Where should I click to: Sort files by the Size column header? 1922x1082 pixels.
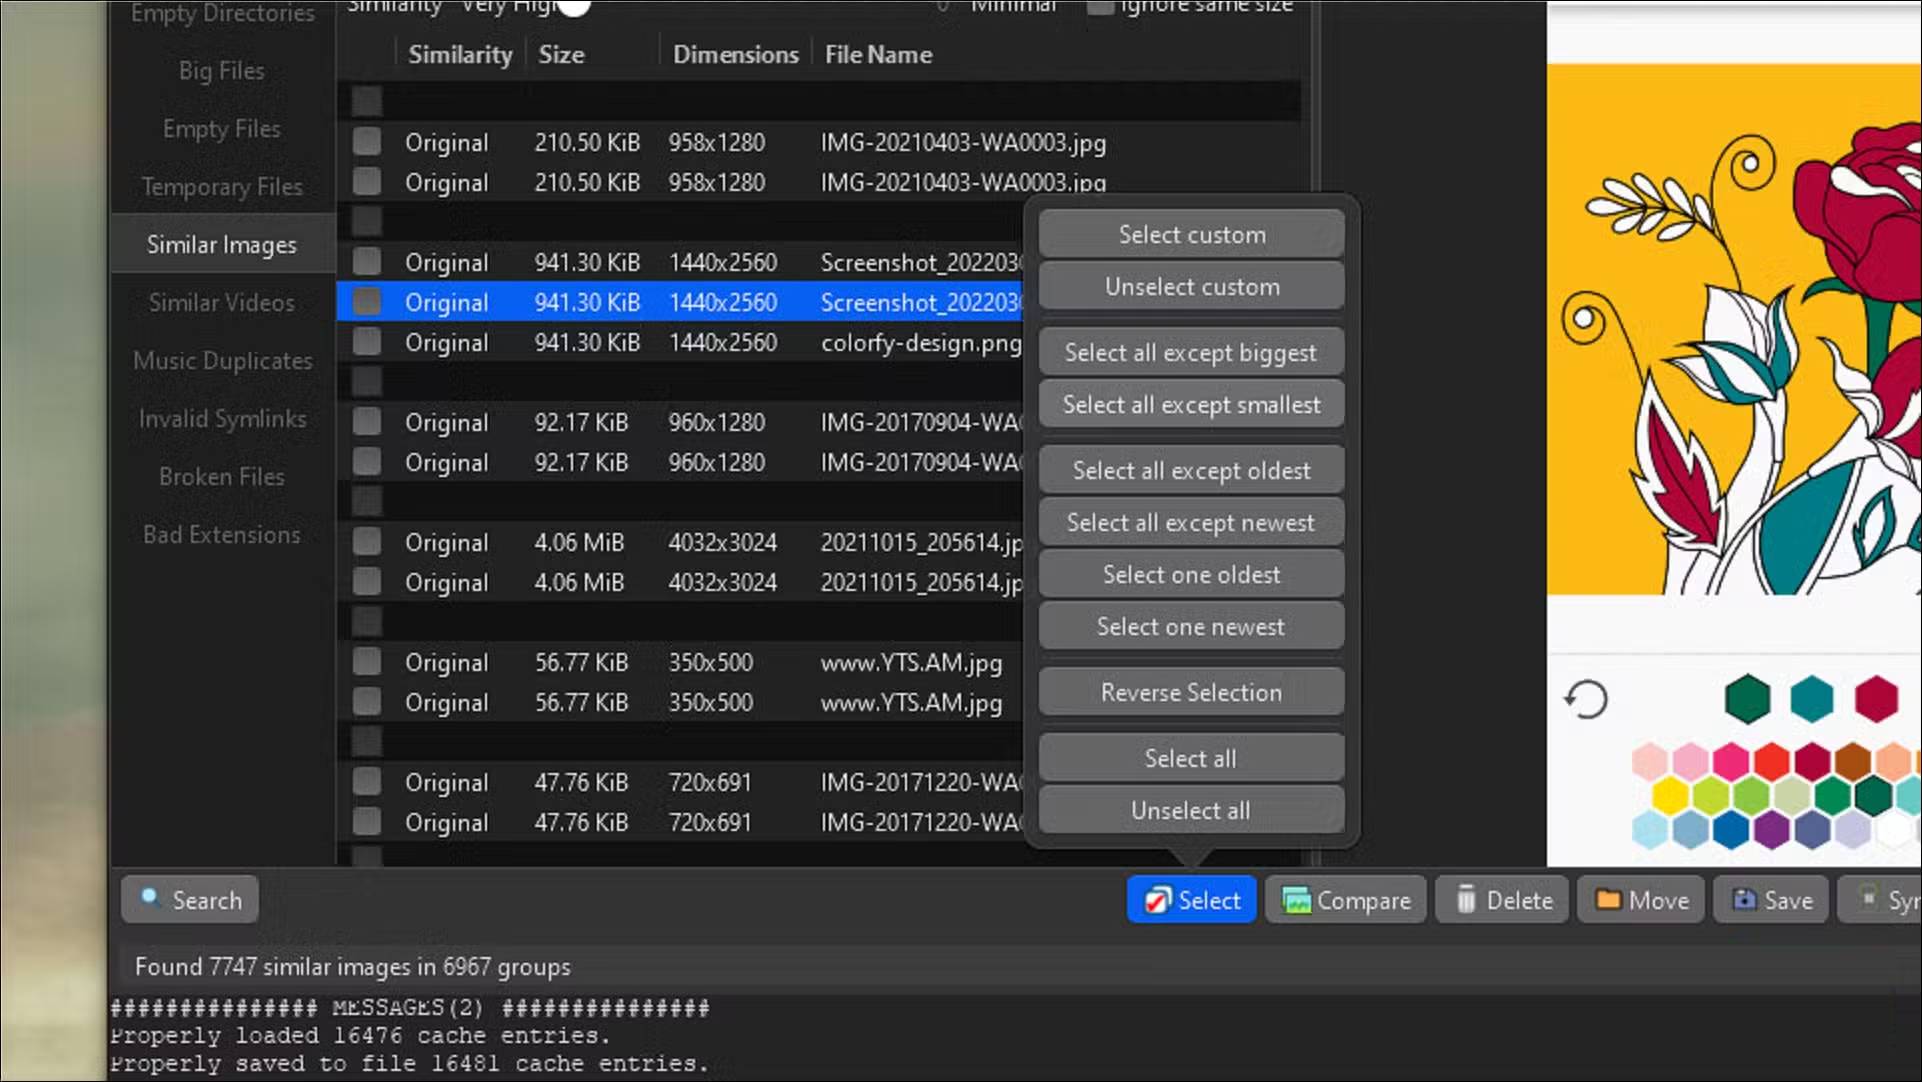[561, 54]
